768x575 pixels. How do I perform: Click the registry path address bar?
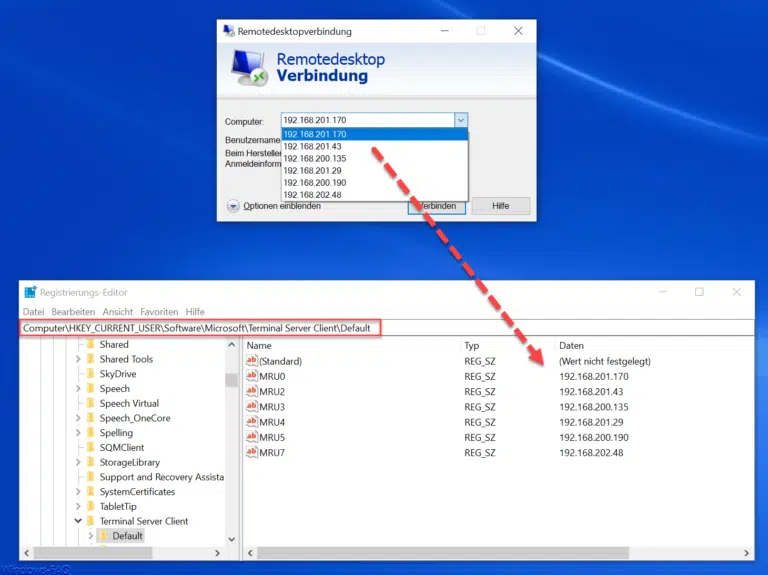click(x=200, y=328)
